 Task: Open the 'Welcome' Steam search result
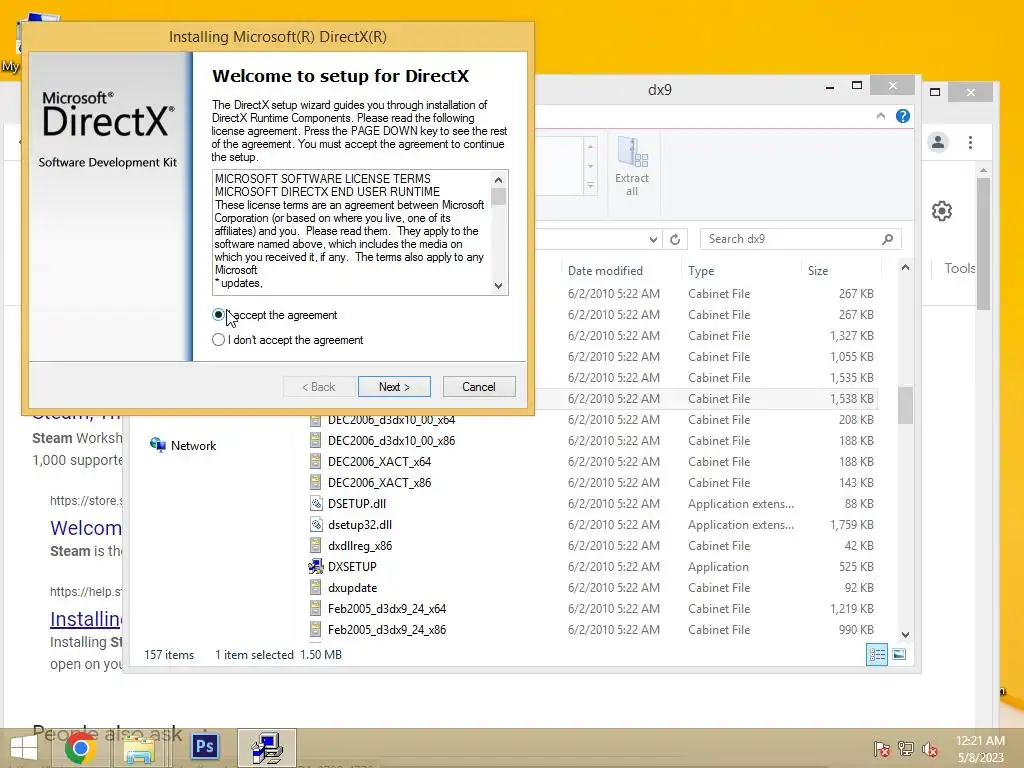click(x=86, y=528)
